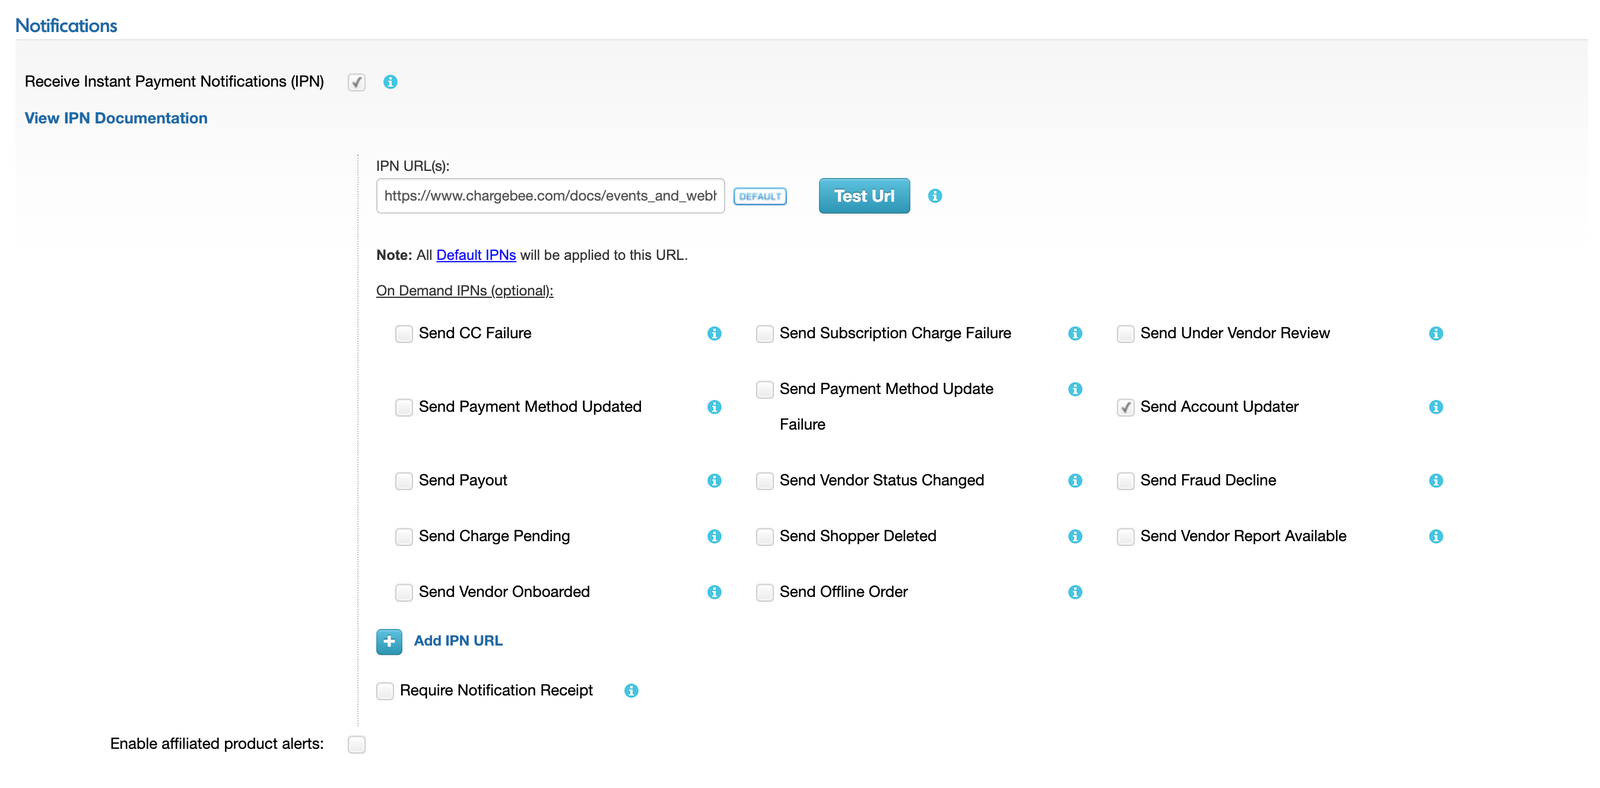Screen dimensions: 1600x788
Task: Show info for Send Payment Method Updated
Action: (714, 407)
